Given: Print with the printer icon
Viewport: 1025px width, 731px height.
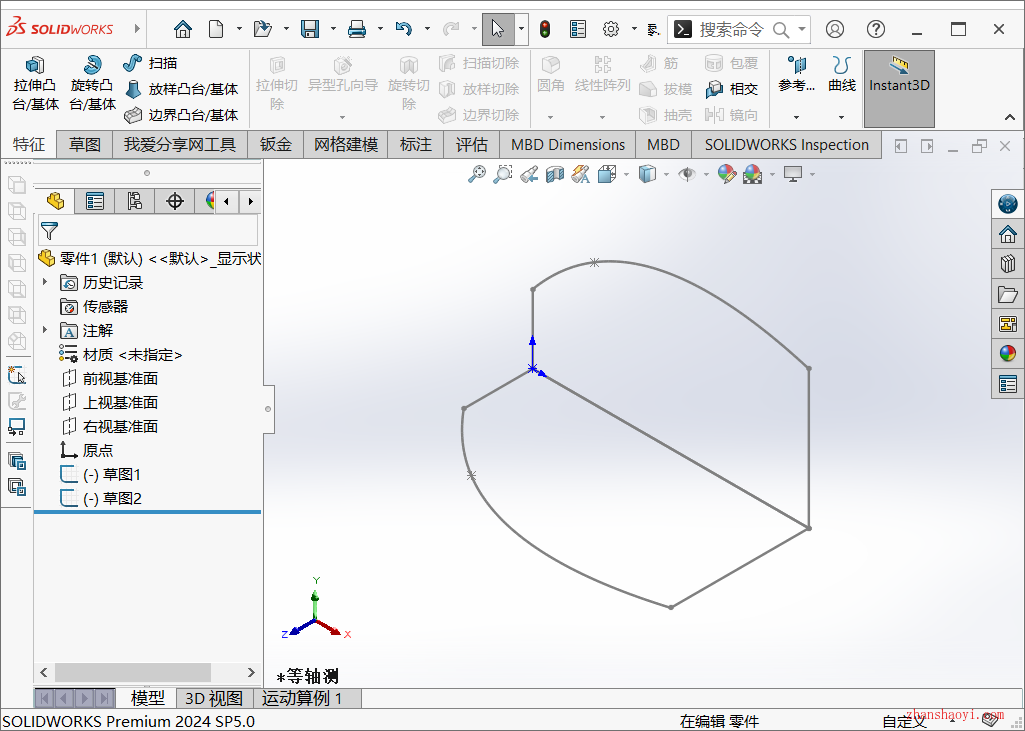Looking at the screenshot, I should tap(357, 29).
